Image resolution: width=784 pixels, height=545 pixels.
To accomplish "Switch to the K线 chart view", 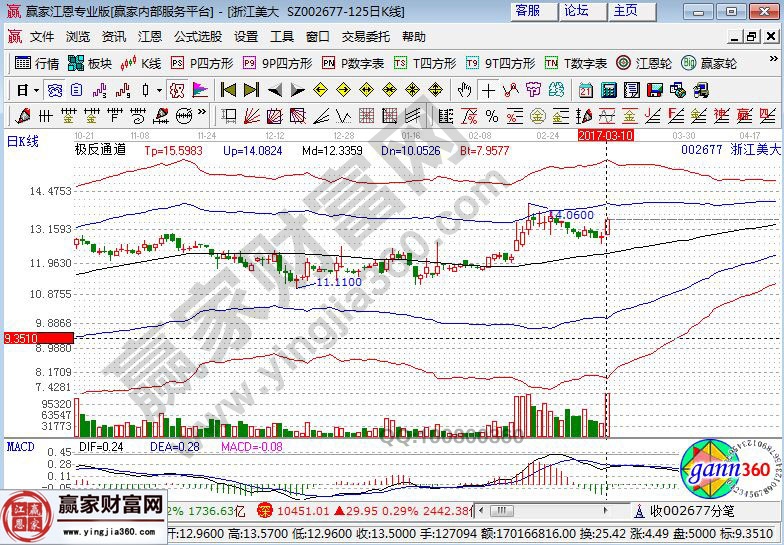I will pyautogui.click(x=140, y=63).
